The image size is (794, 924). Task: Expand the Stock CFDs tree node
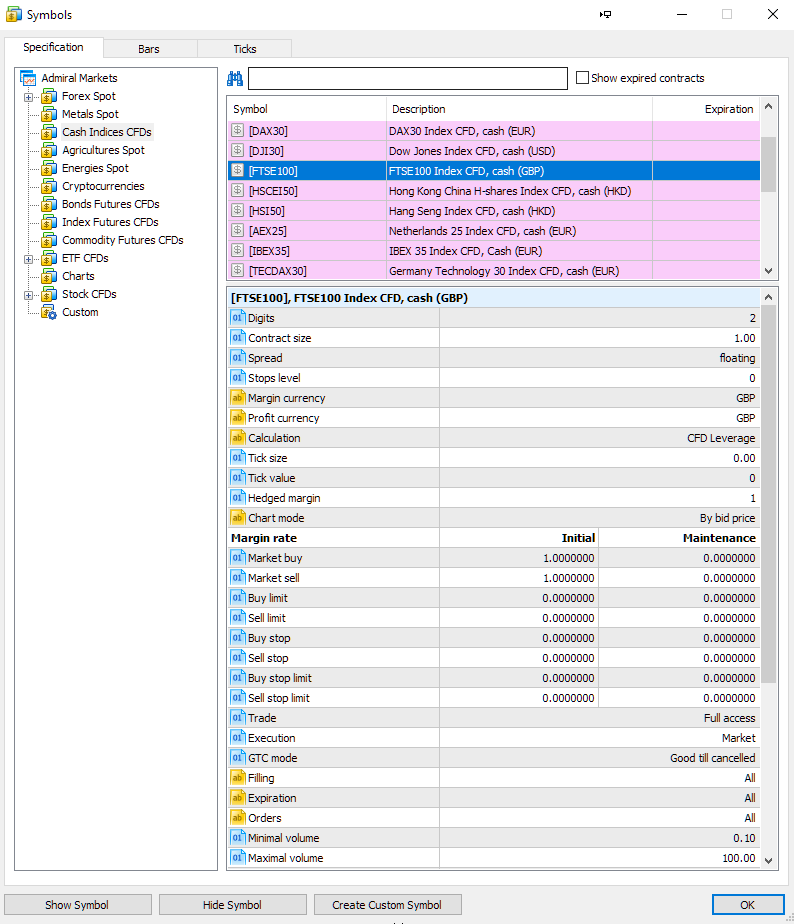pyautogui.click(x=29, y=295)
